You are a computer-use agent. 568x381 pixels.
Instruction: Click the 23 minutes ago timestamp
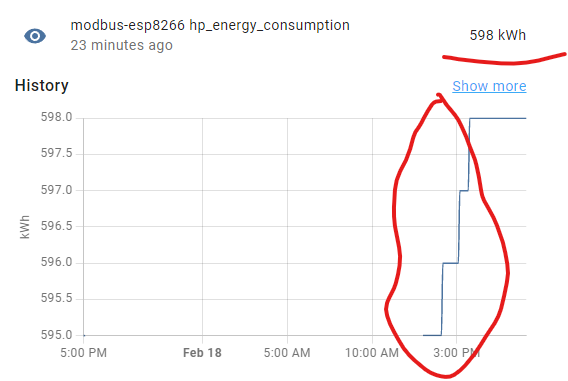click(121, 45)
